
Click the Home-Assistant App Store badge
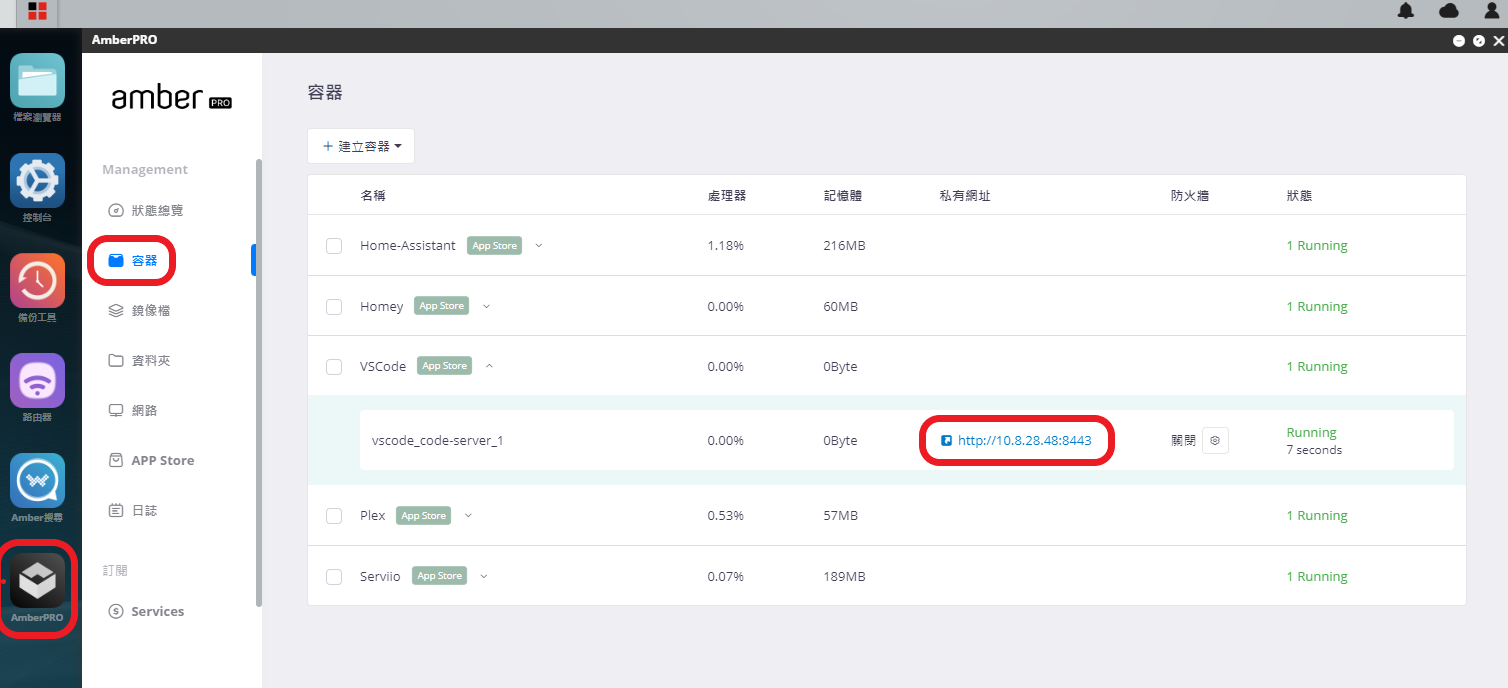pos(495,246)
